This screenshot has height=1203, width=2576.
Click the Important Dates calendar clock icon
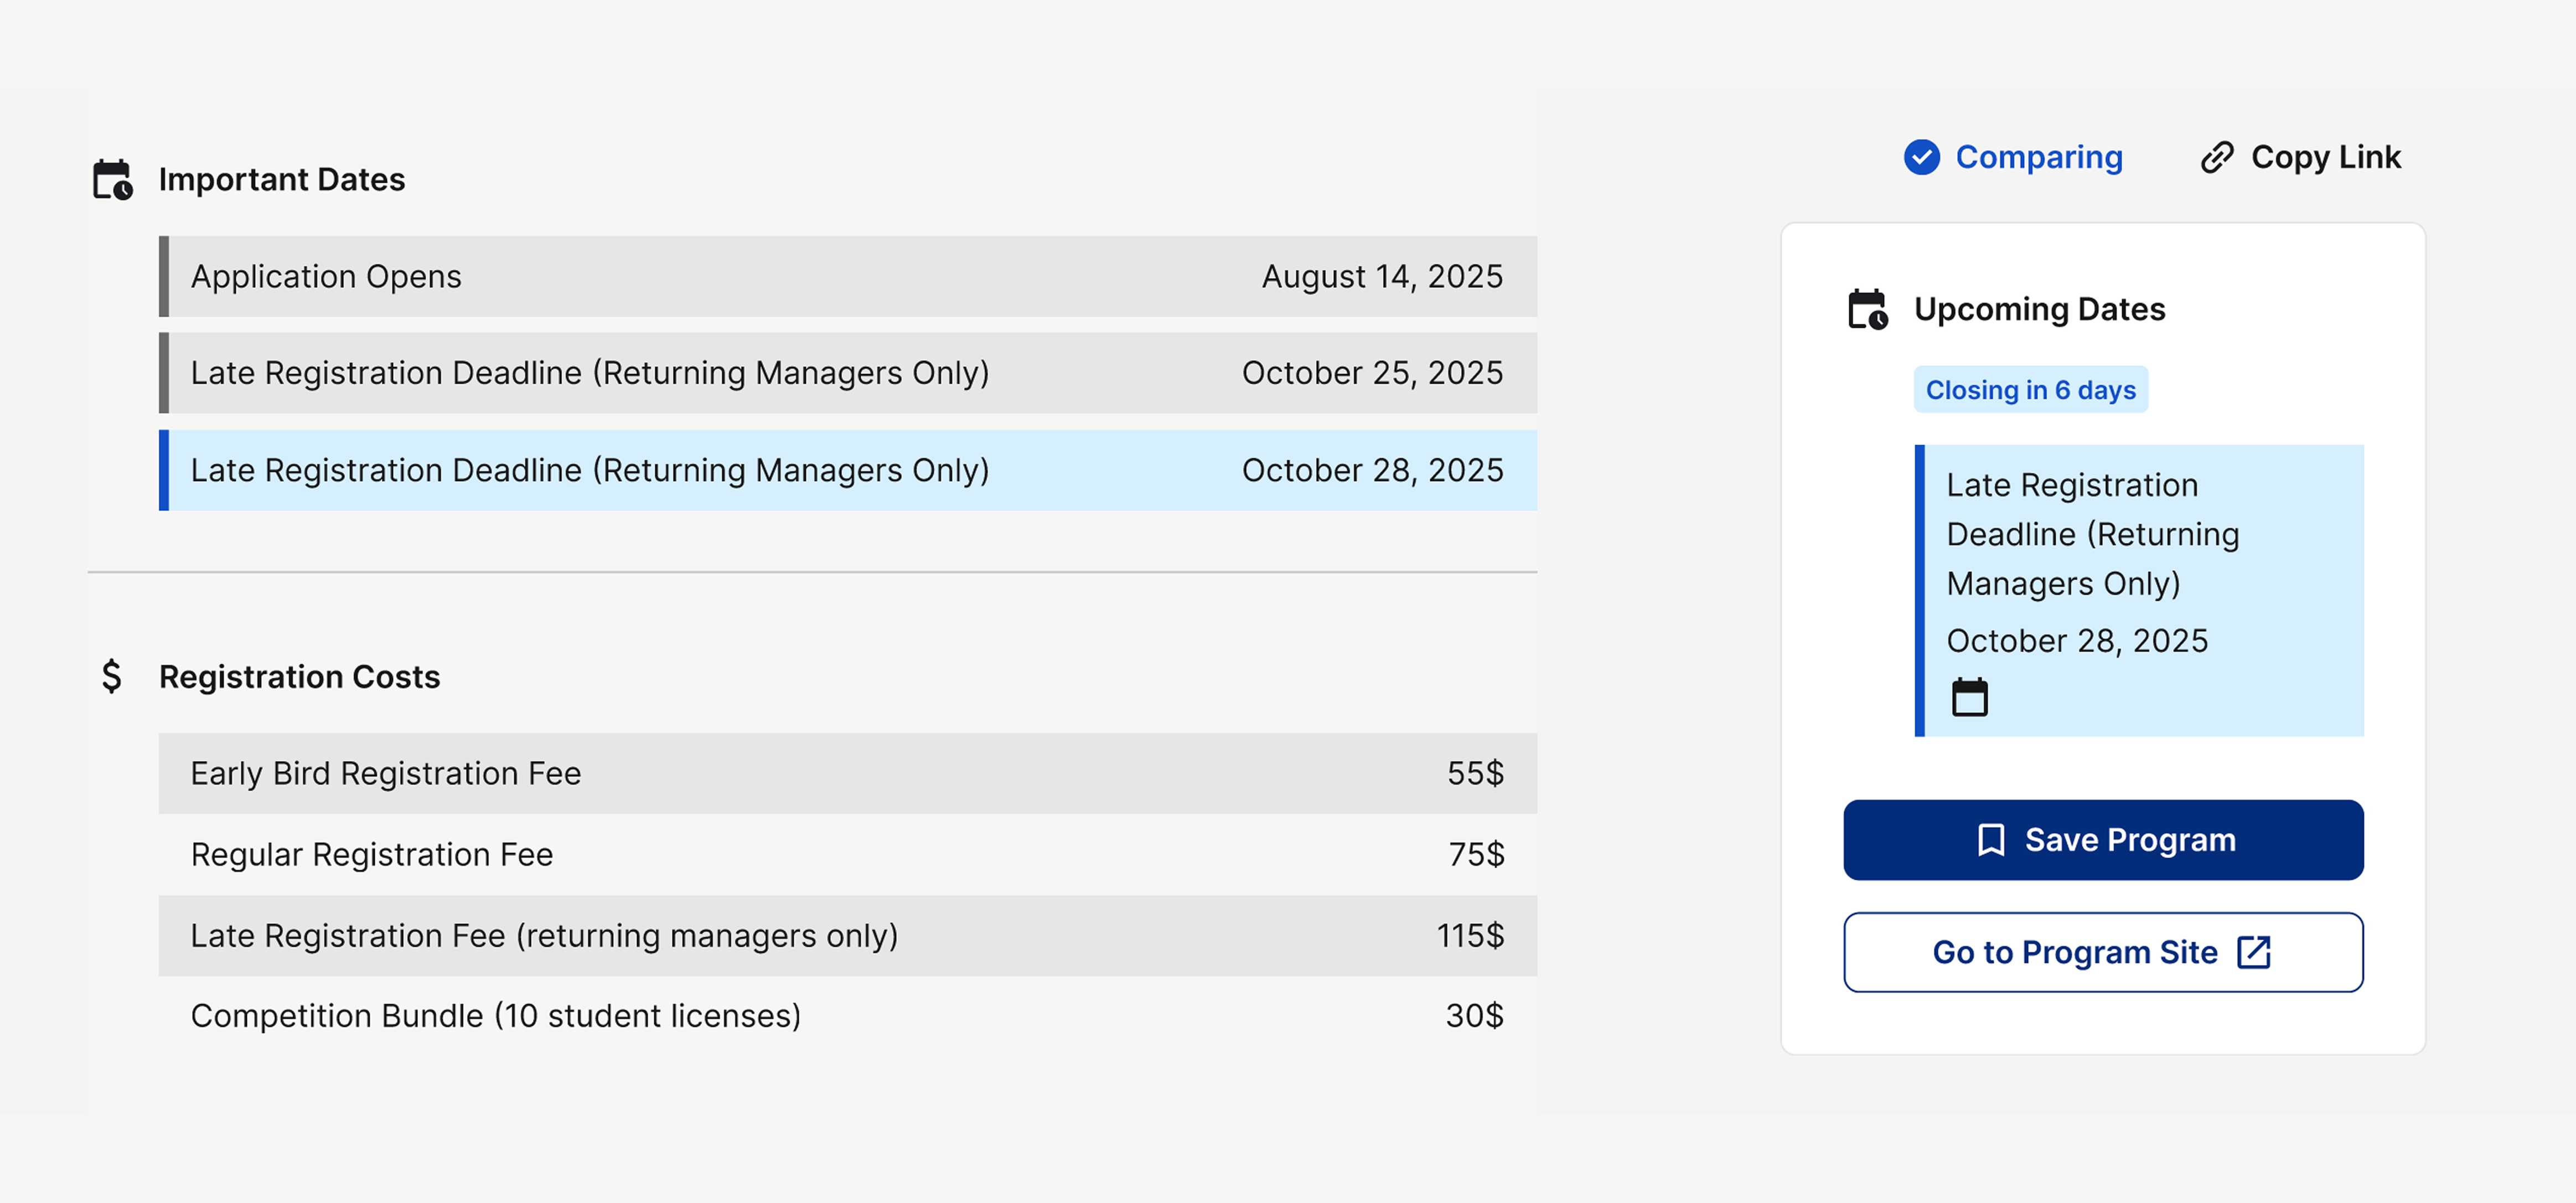[112, 180]
